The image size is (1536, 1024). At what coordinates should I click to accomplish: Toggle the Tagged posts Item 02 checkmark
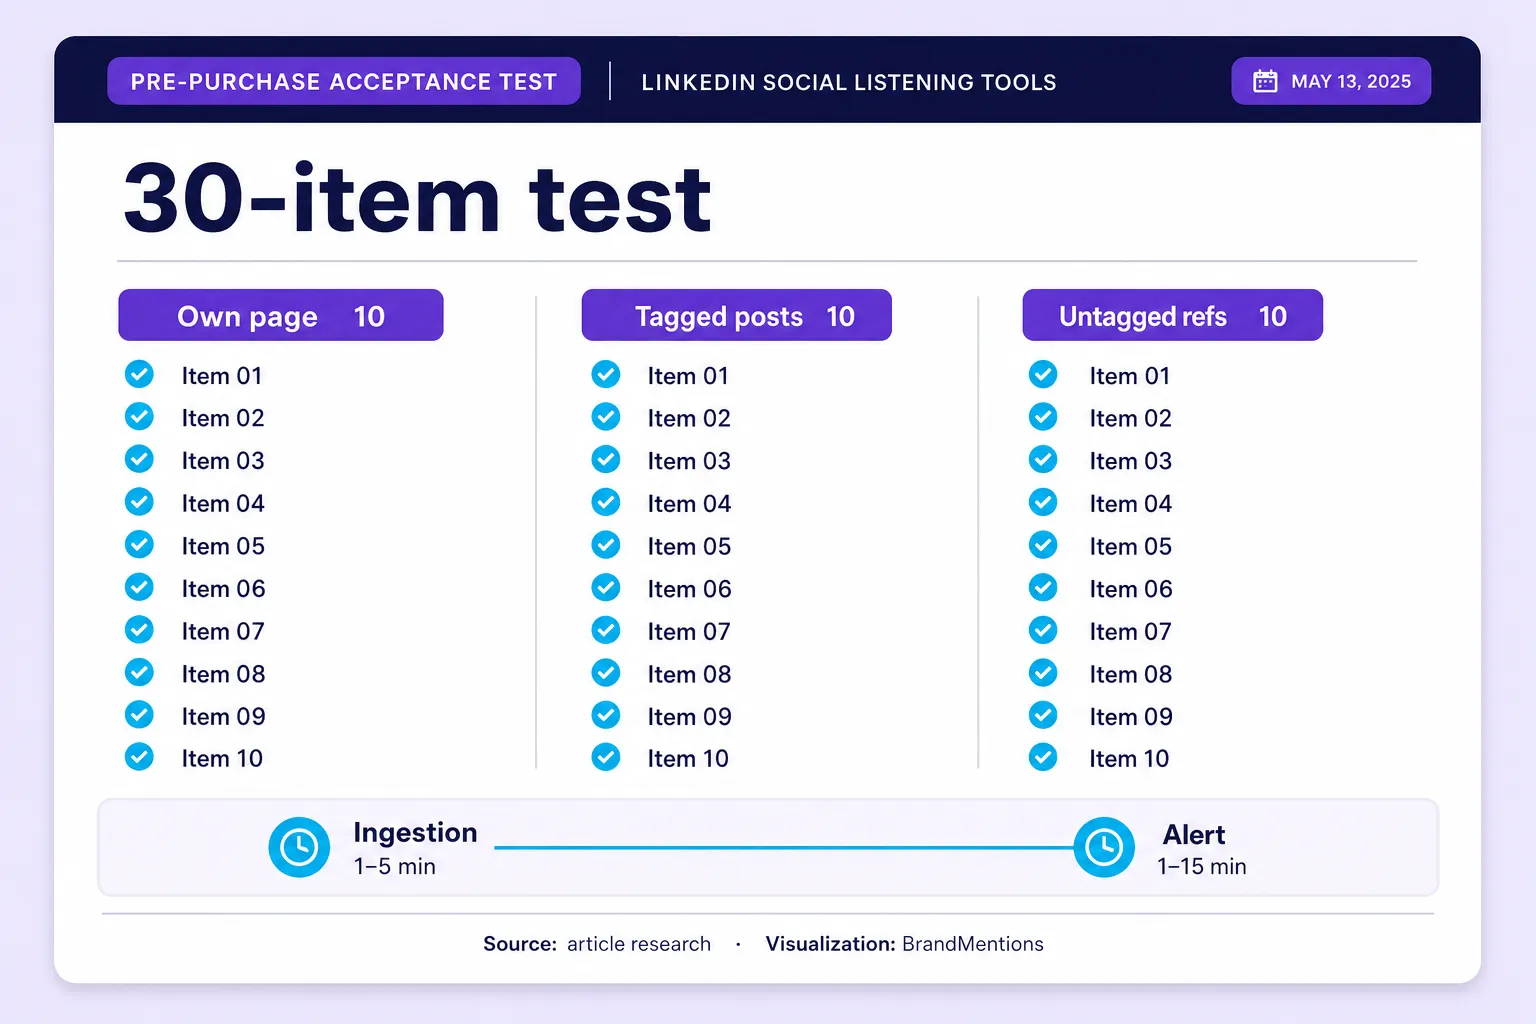tap(606, 417)
